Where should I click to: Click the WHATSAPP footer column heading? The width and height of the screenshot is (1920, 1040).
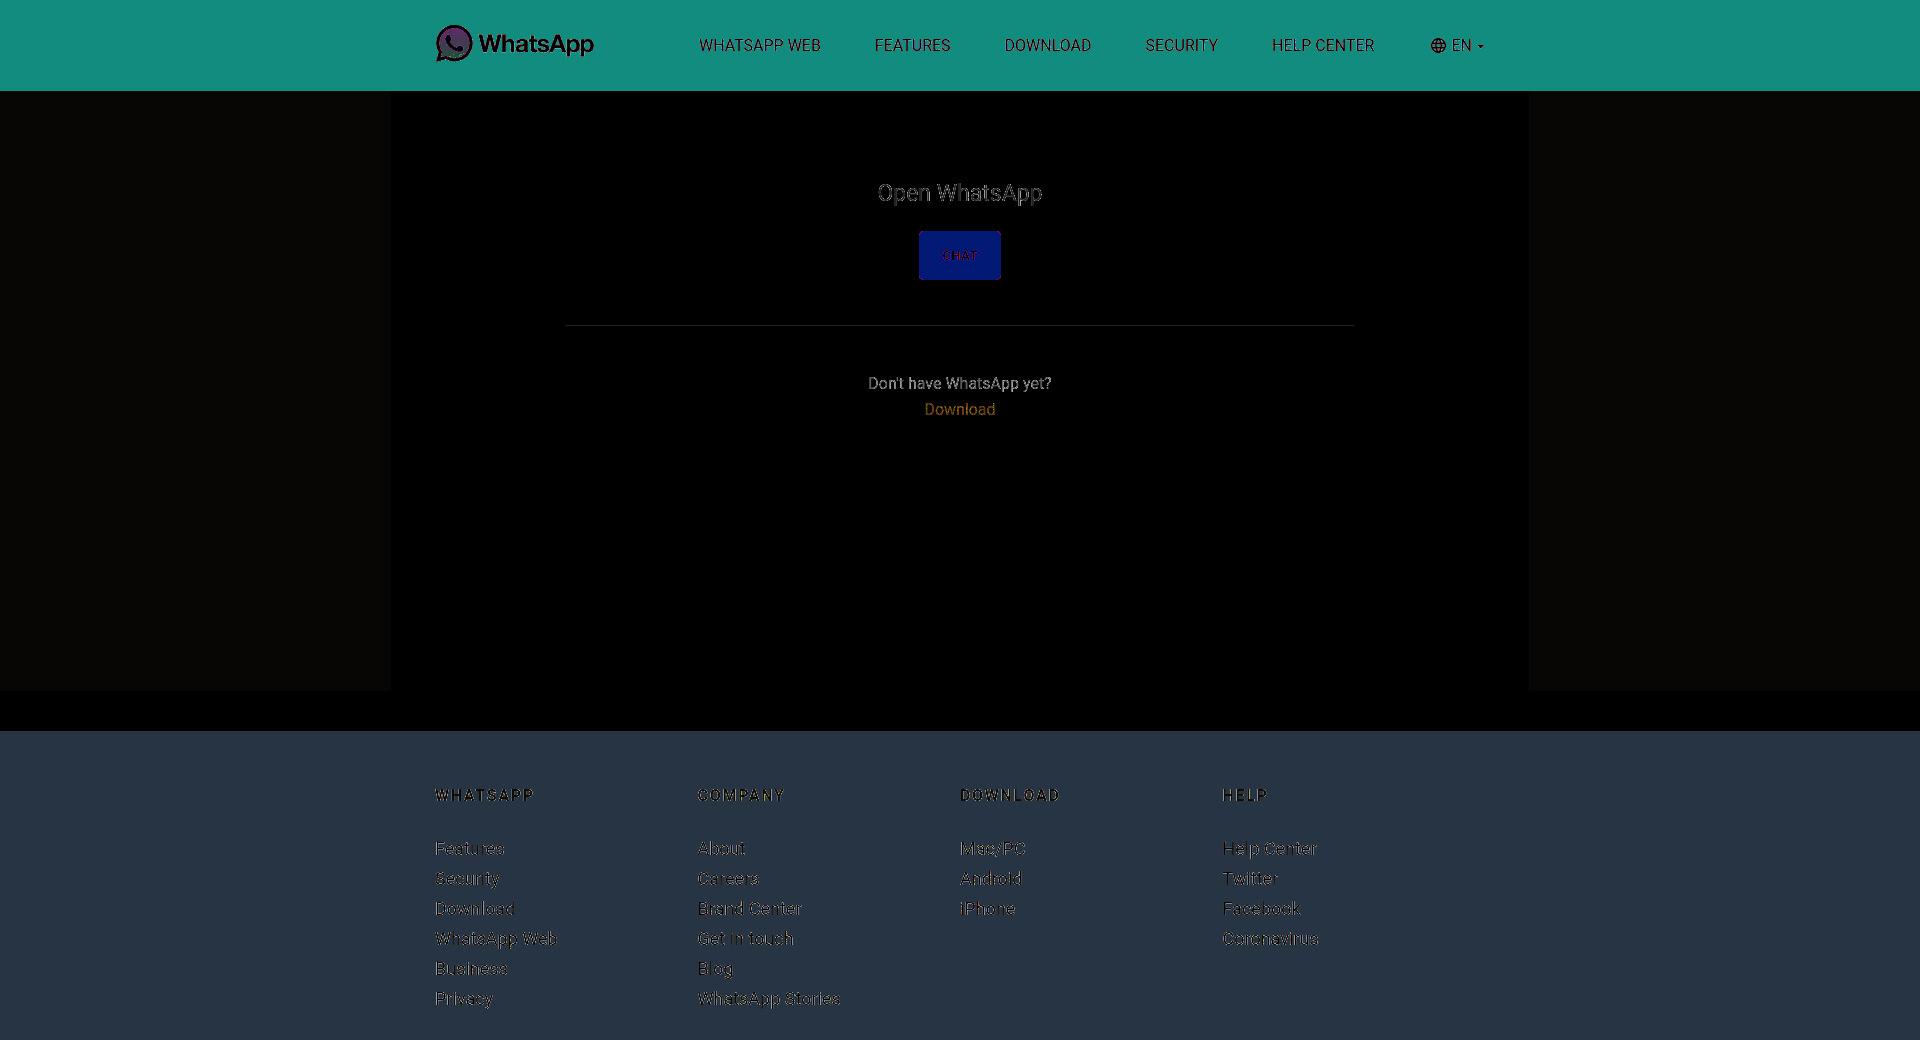pyautogui.click(x=485, y=795)
